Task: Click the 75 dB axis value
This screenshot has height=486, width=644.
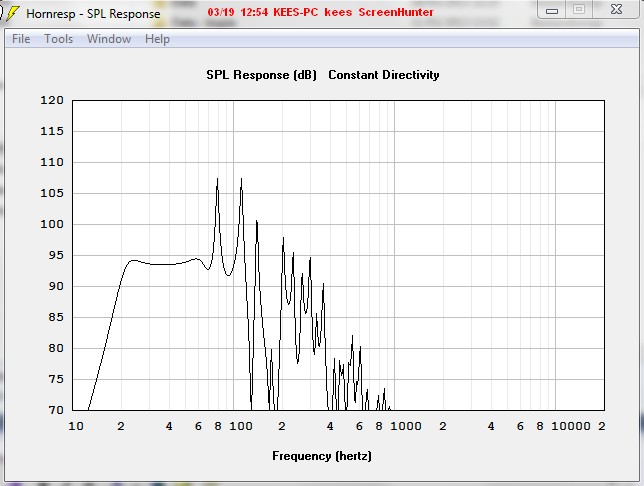Action: coord(56,379)
